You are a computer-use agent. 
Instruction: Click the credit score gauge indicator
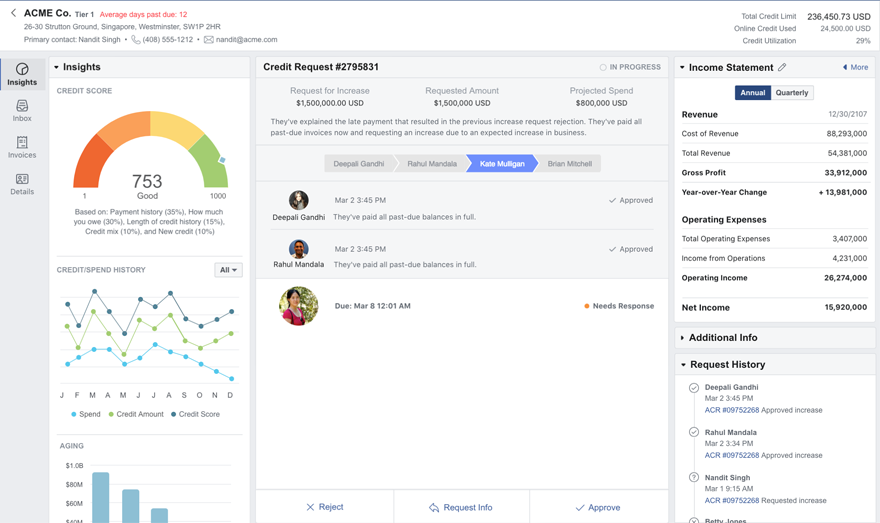point(222,160)
